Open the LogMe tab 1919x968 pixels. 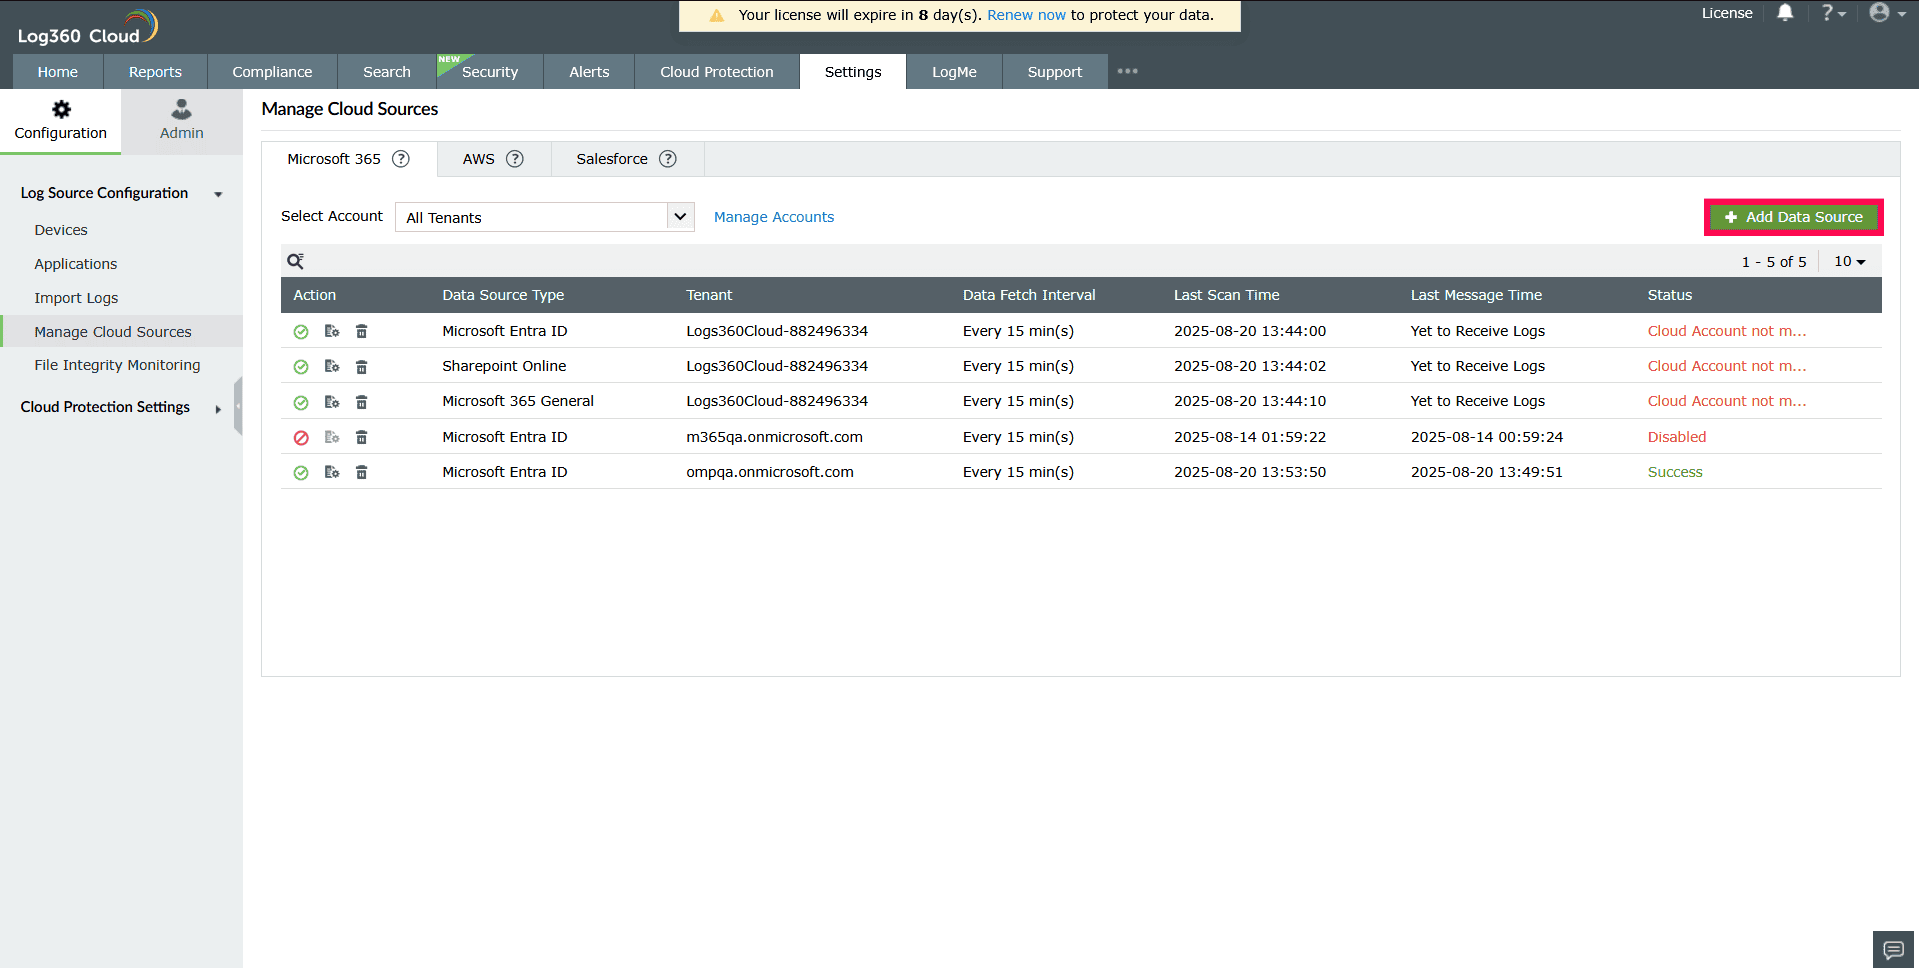coord(954,72)
